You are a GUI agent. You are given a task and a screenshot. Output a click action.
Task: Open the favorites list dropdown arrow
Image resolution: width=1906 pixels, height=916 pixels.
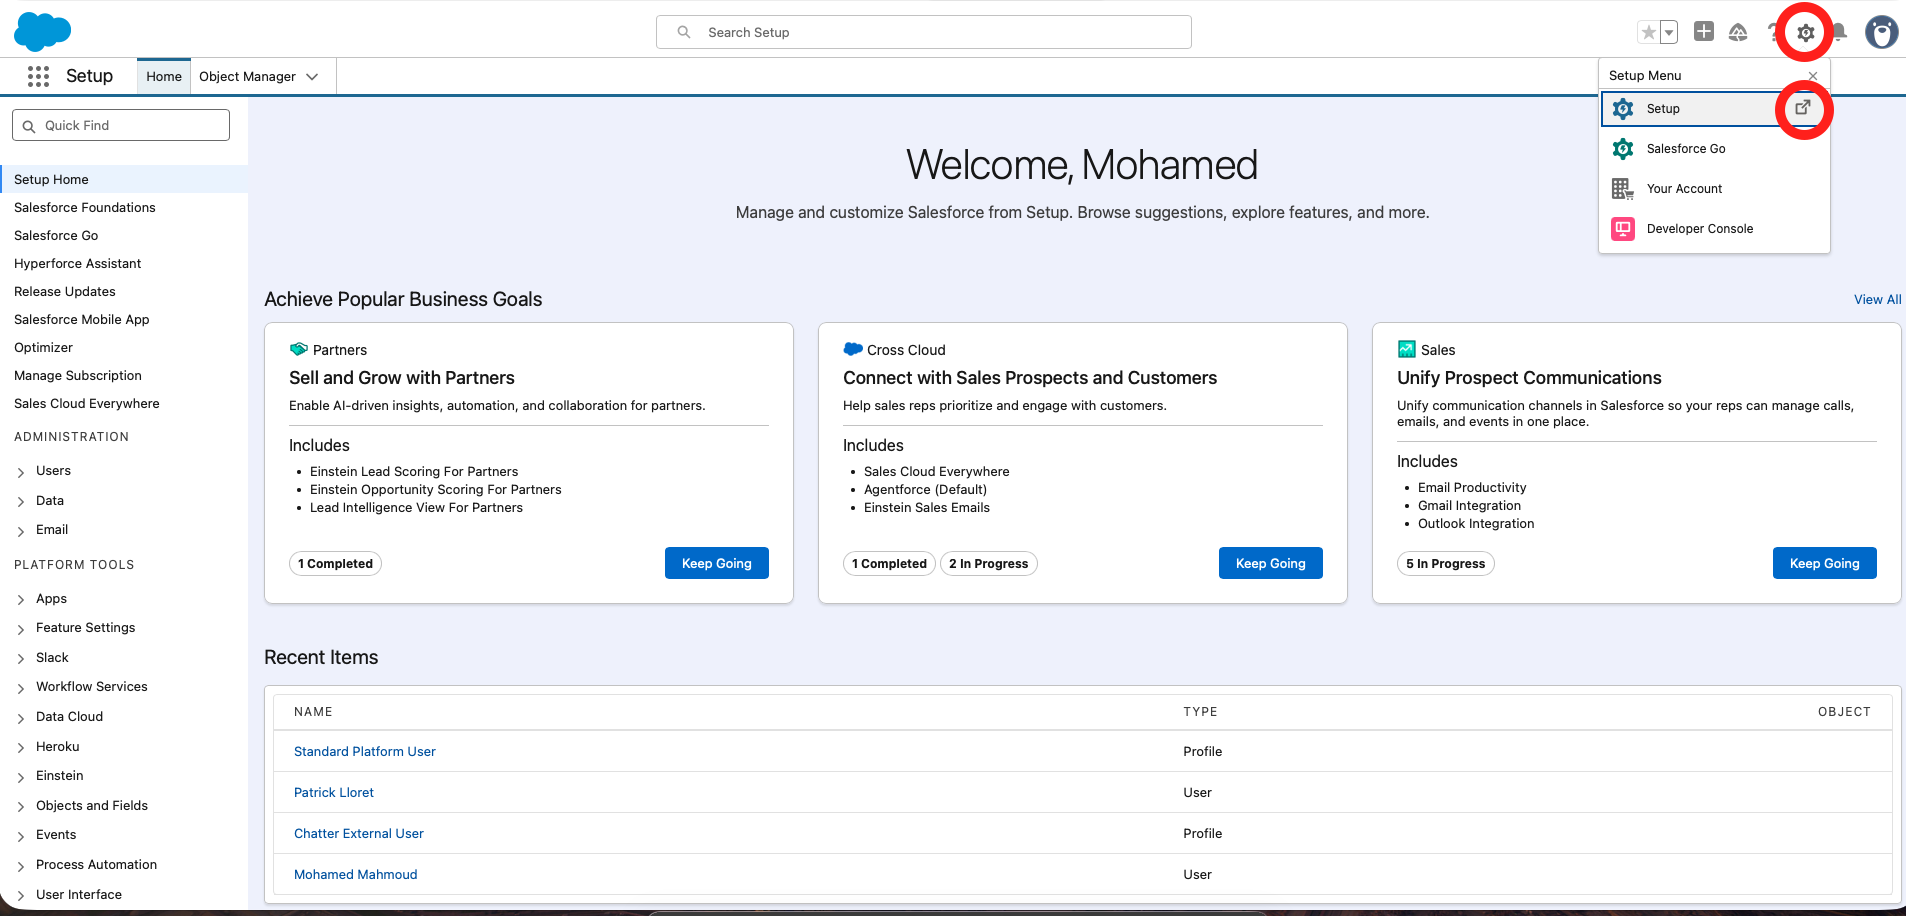pyautogui.click(x=1669, y=33)
